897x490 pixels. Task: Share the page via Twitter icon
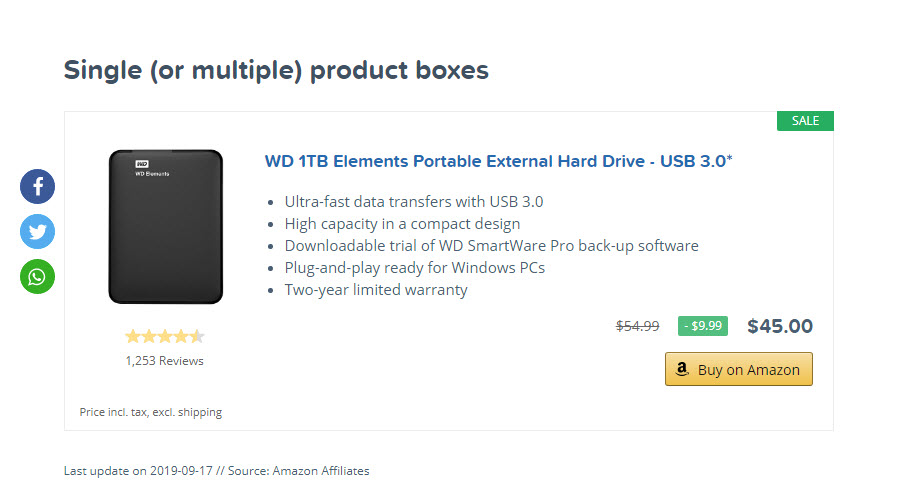point(37,232)
